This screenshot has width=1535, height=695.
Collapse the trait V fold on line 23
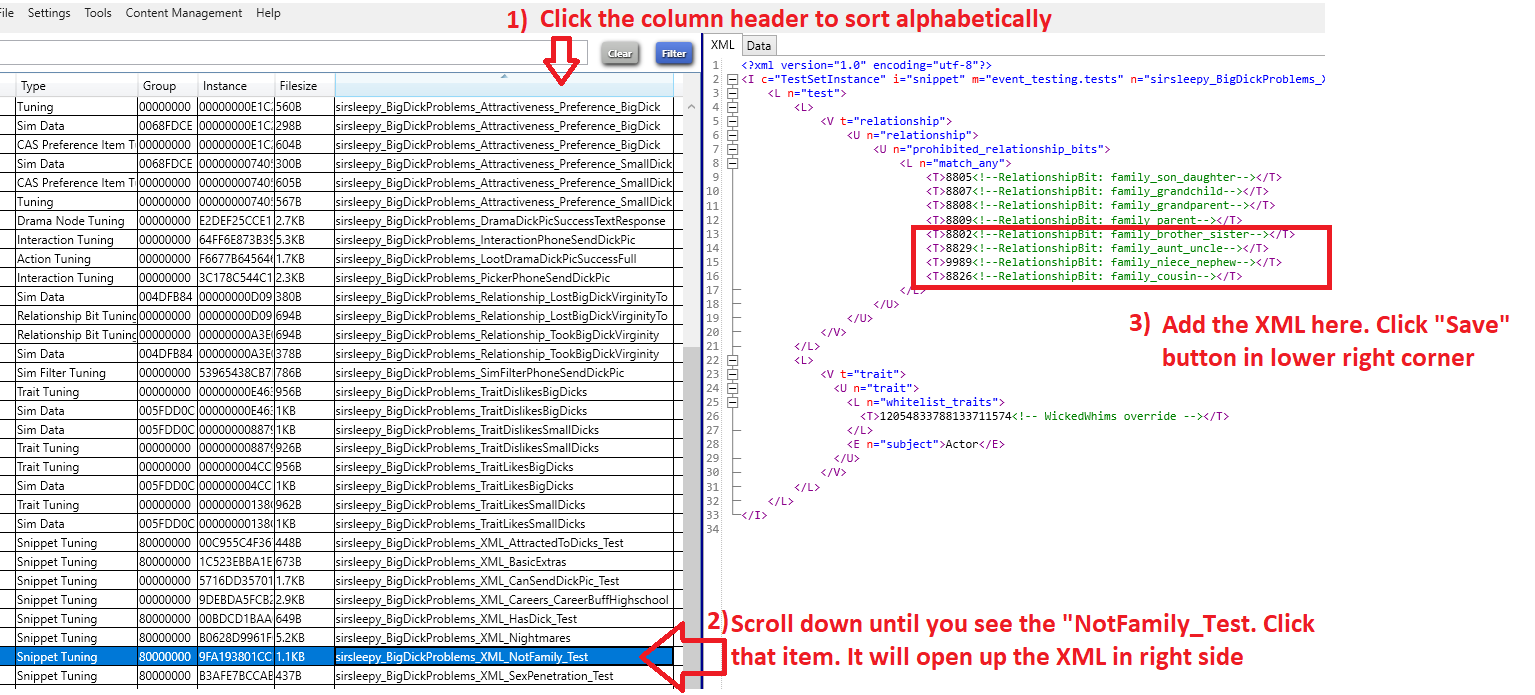(x=733, y=374)
